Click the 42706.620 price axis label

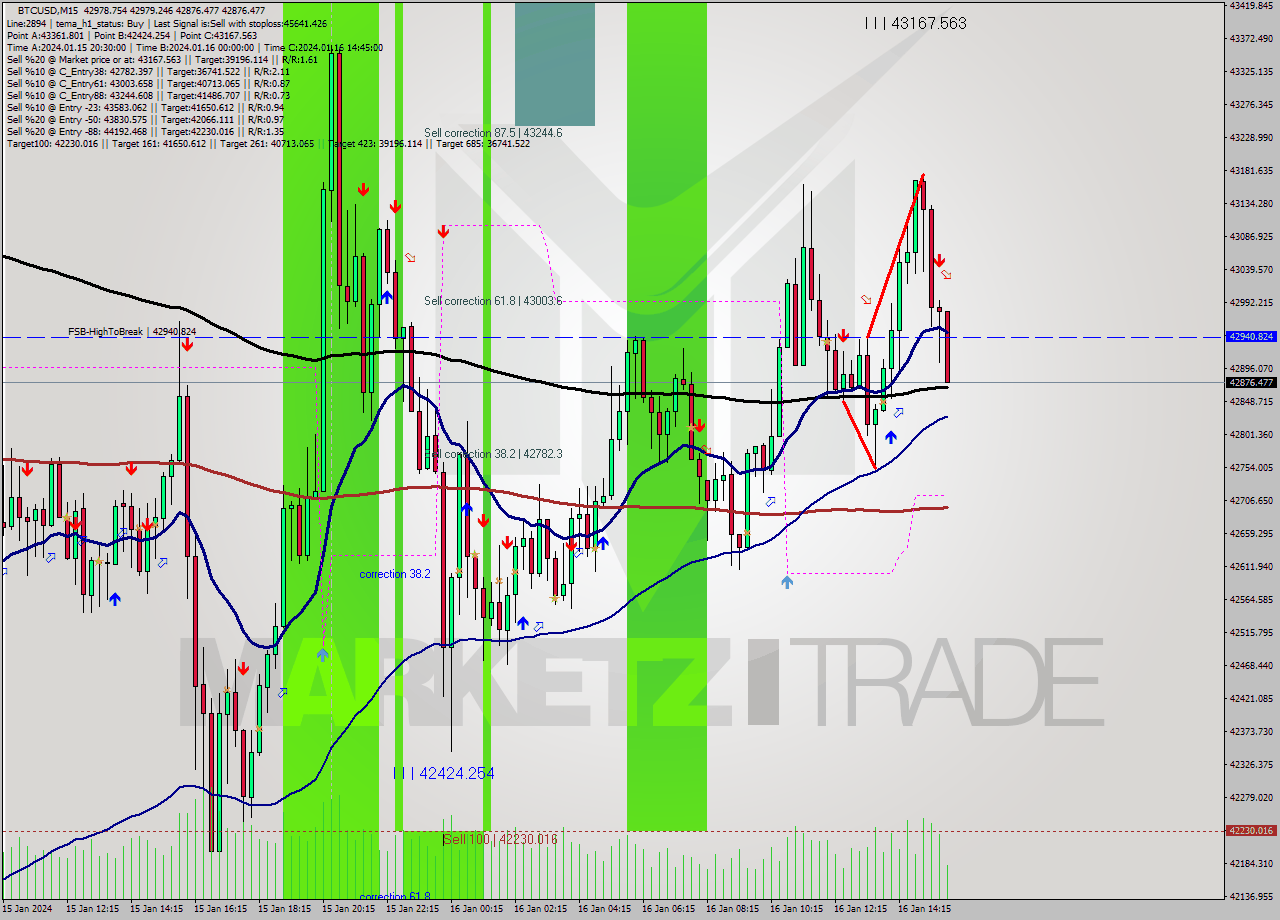click(1251, 500)
